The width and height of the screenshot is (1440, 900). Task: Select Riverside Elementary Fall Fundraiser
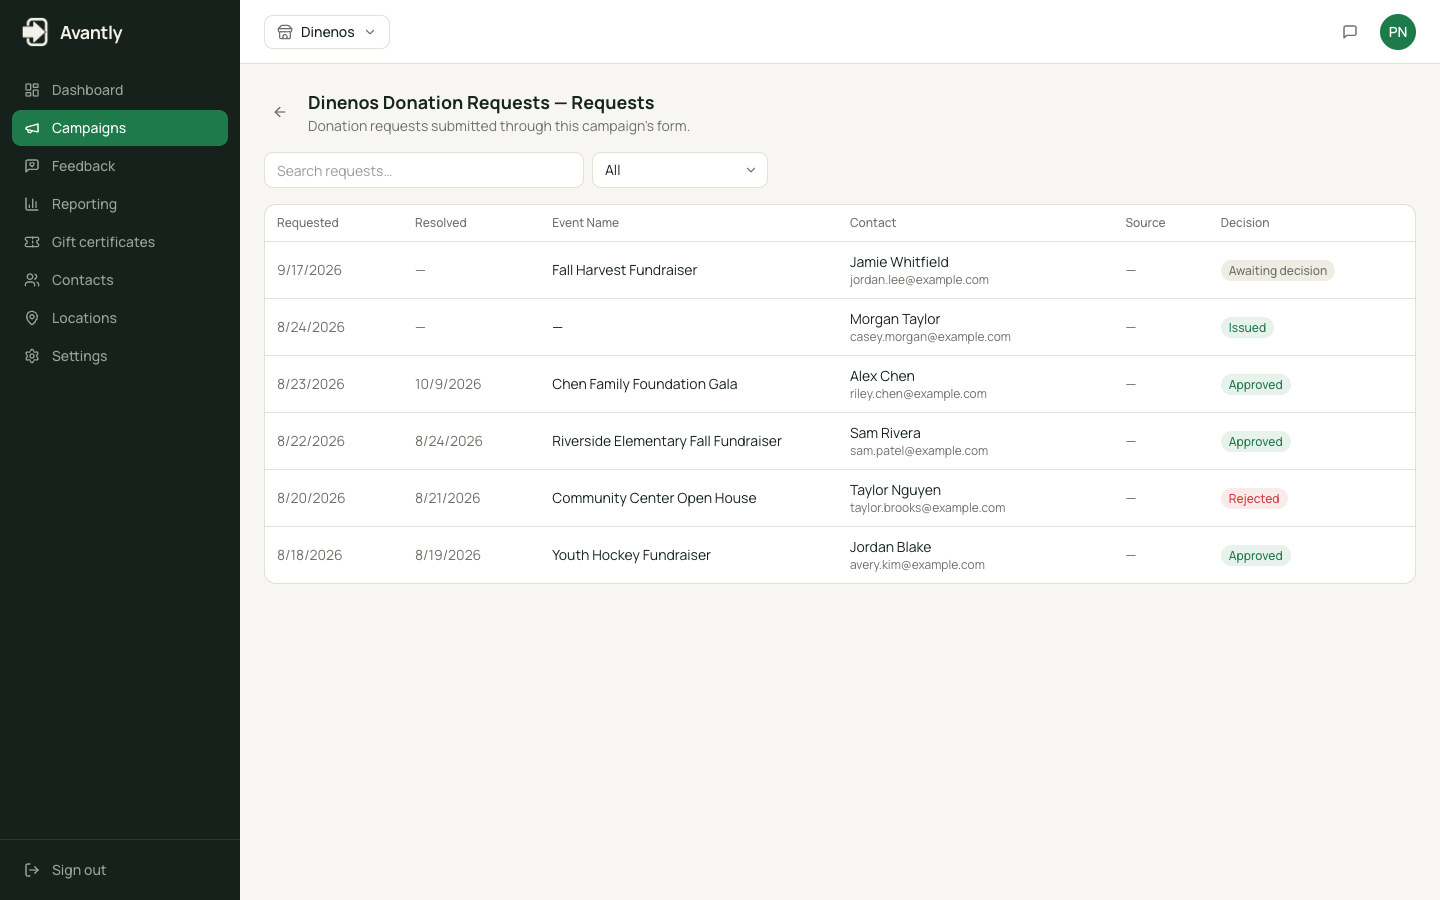tap(667, 441)
